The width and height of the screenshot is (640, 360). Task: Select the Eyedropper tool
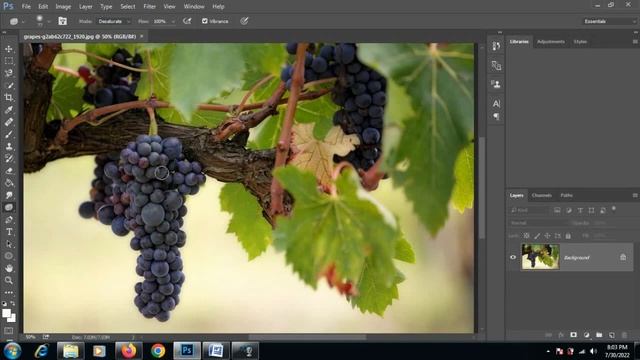[x=9, y=110]
